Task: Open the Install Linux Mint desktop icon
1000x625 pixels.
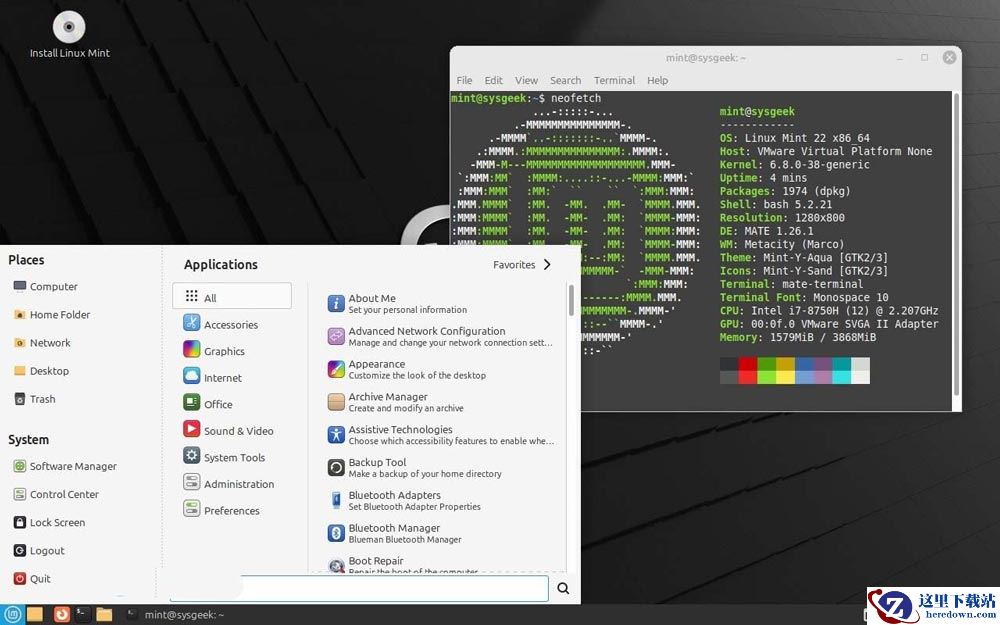Action: (69, 35)
